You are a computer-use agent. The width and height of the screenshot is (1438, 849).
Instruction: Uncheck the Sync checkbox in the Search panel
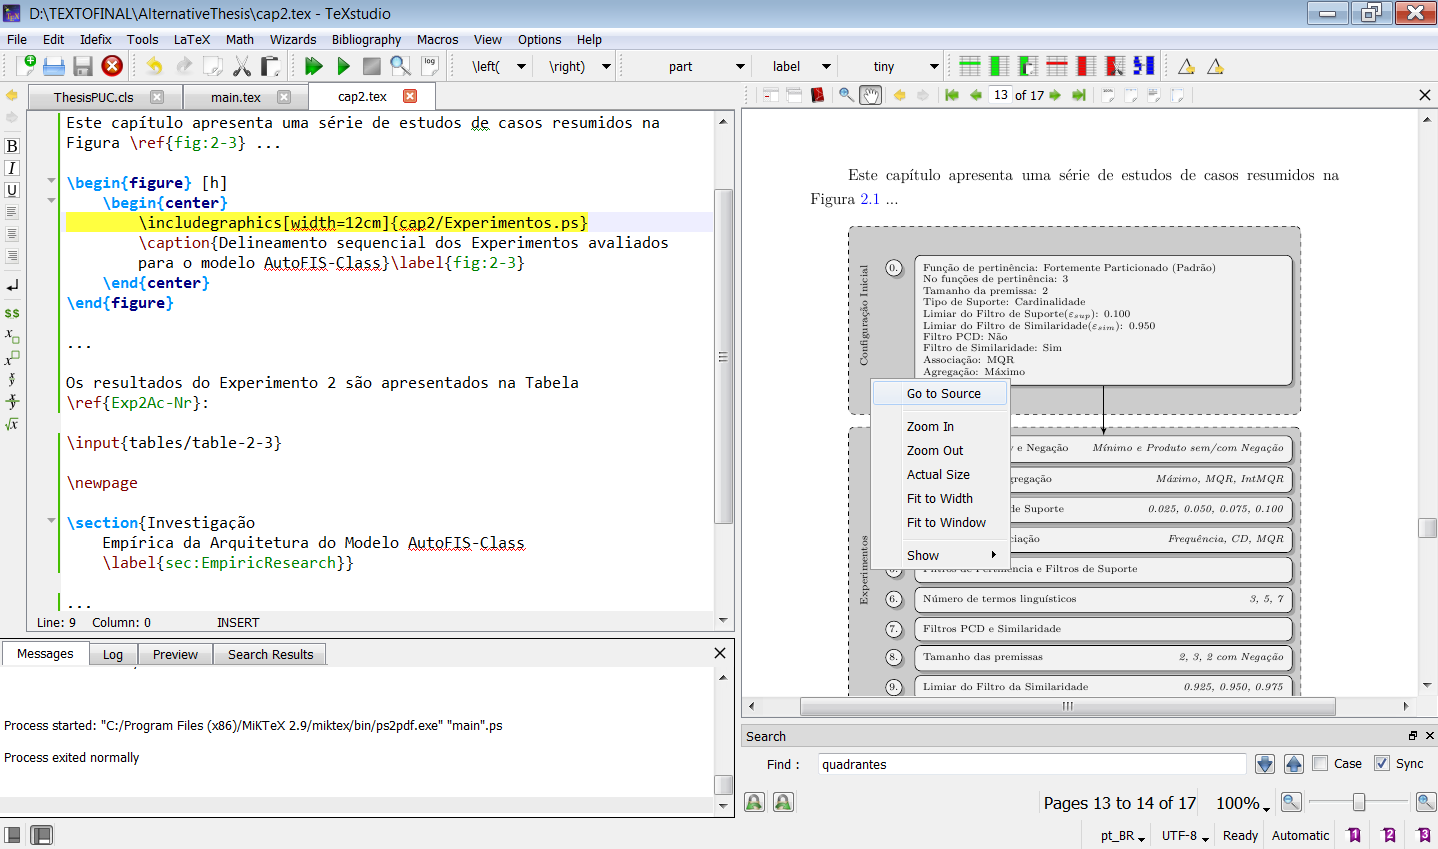coord(1382,763)
